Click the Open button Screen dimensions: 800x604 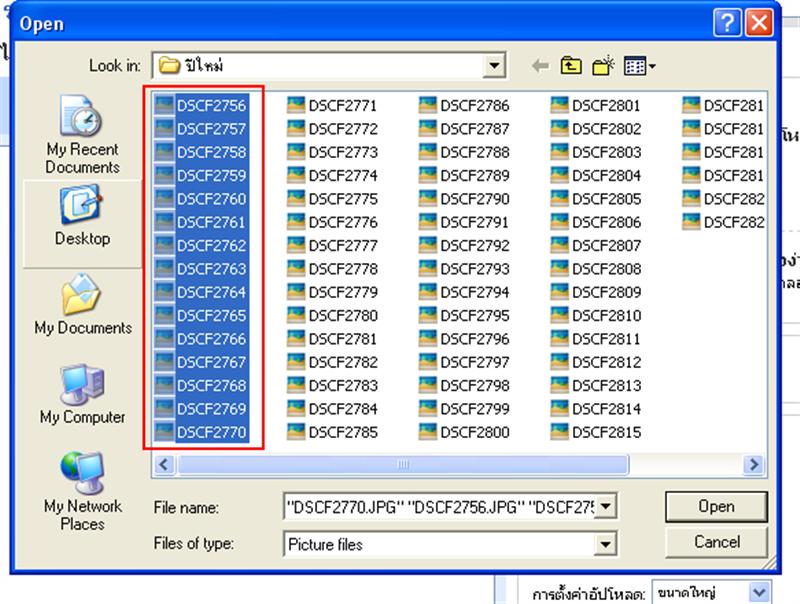click(x=716, y=507)
